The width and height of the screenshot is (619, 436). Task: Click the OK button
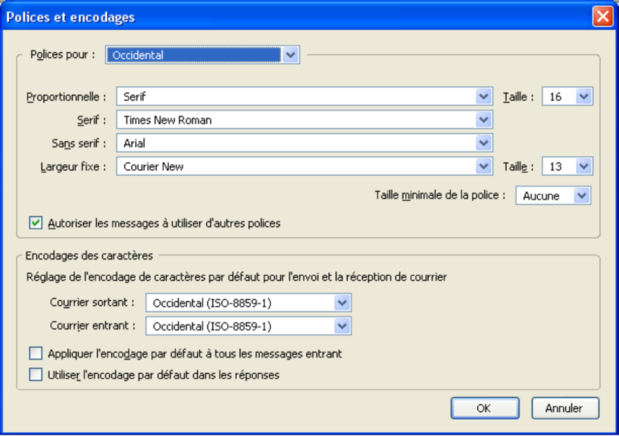(484, 408)
